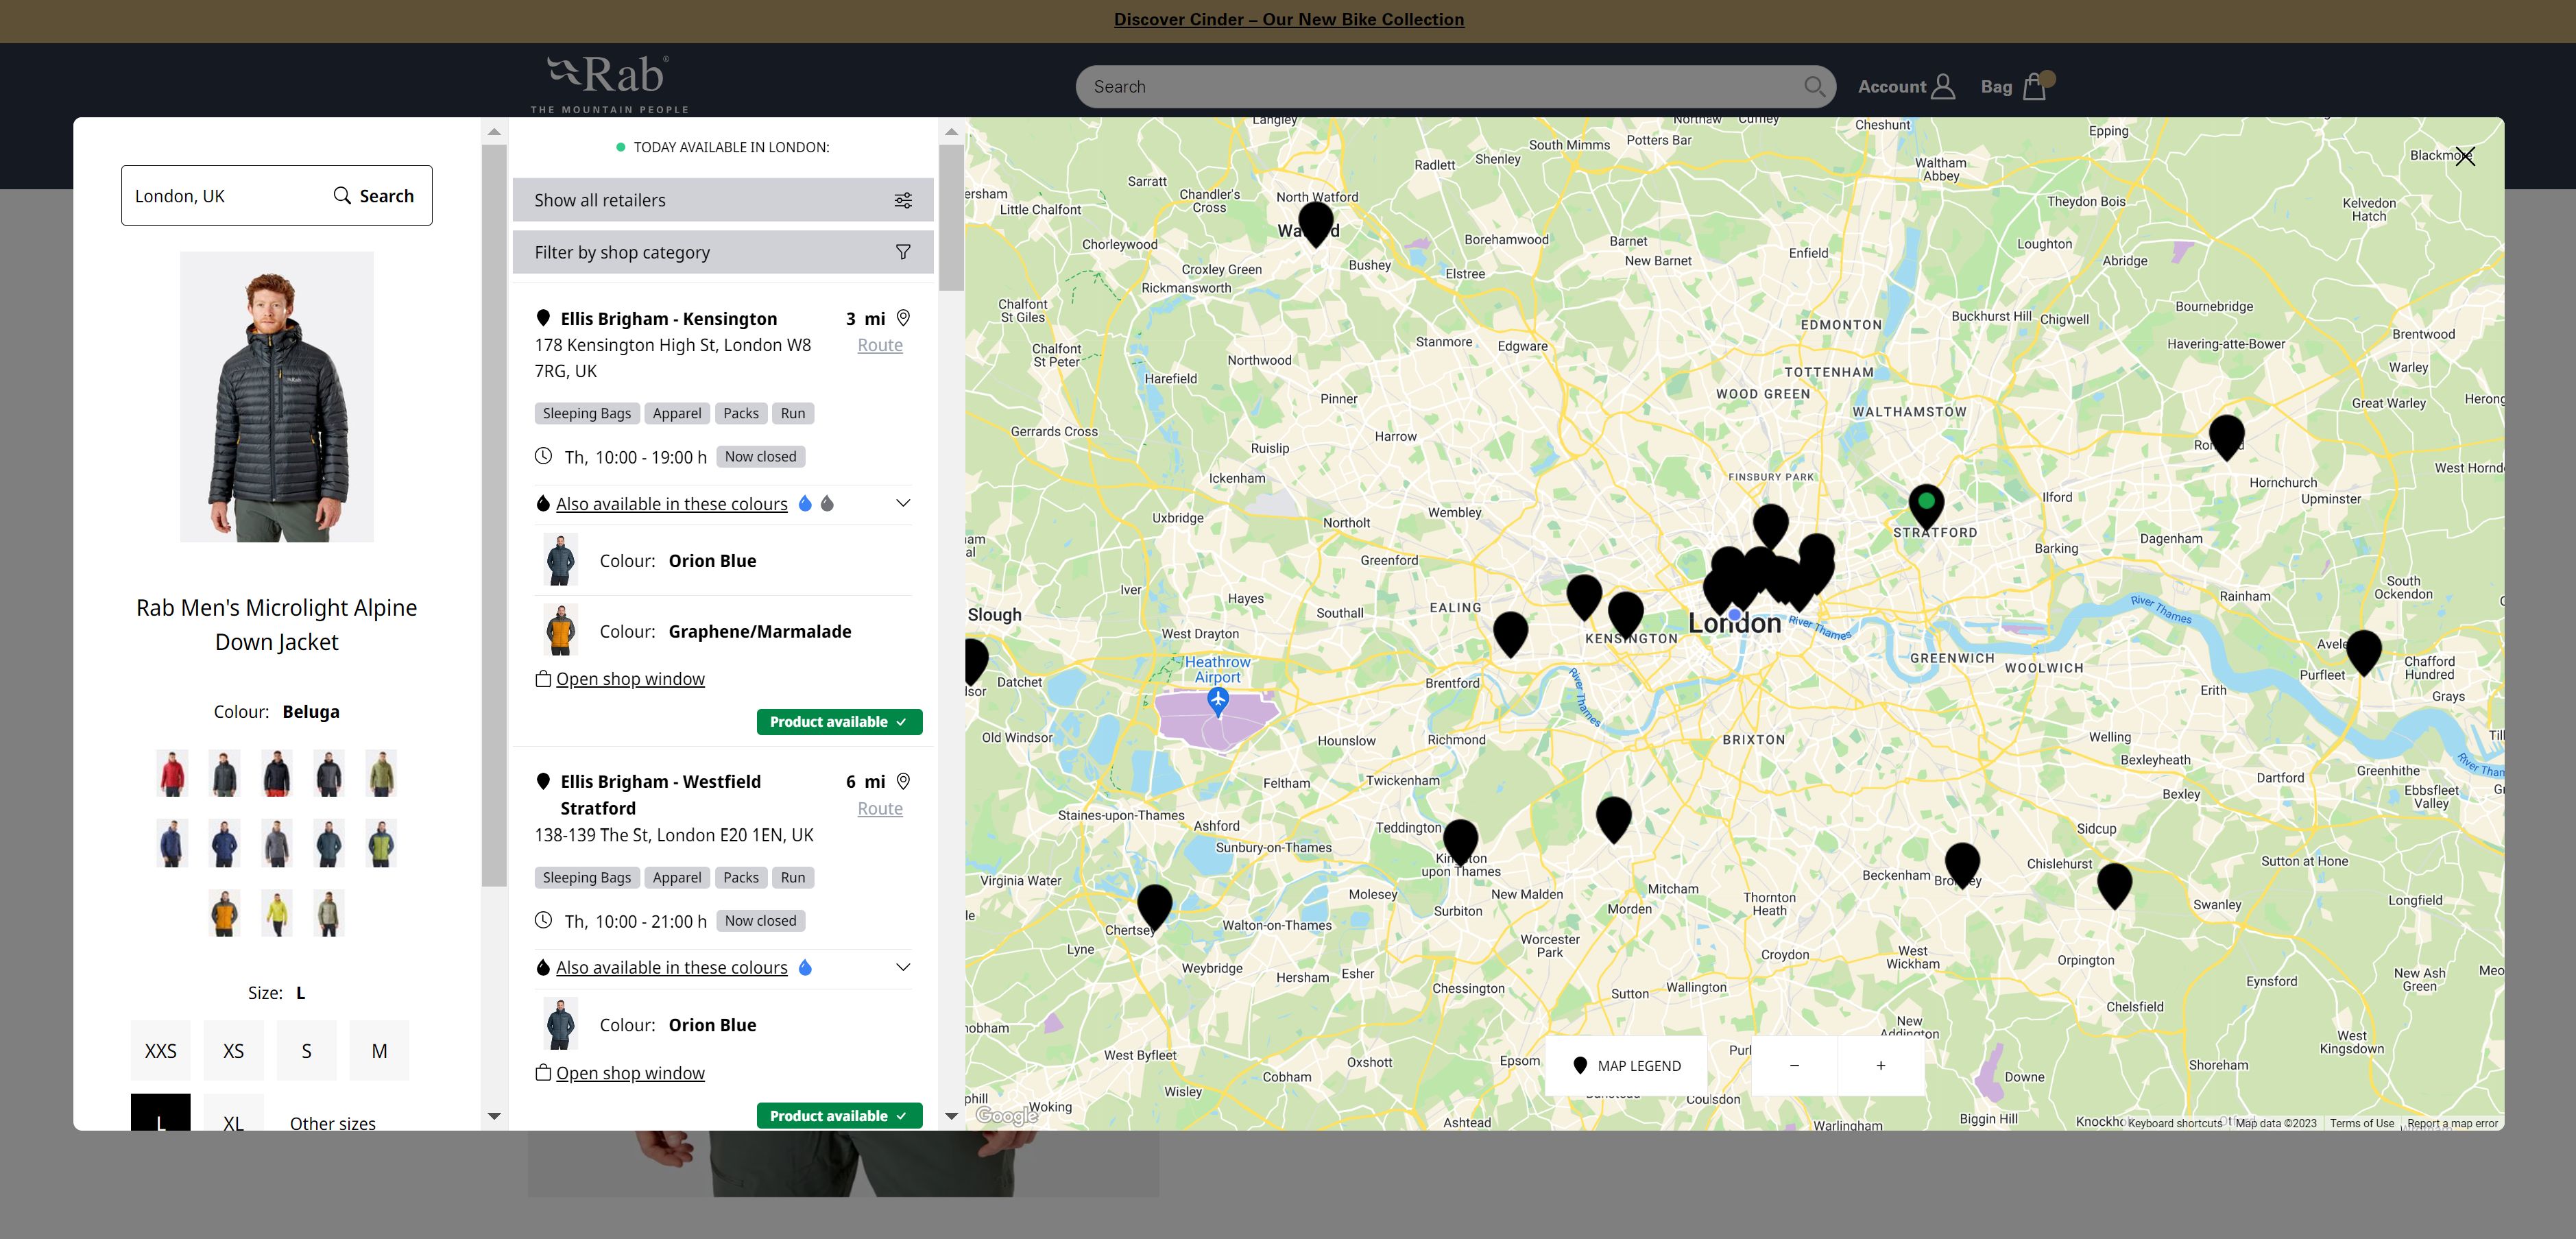Viewport: 2576px width, 1239px height.
Task: Open Show all retailers dropdown
Action: [x=723, y=200]
